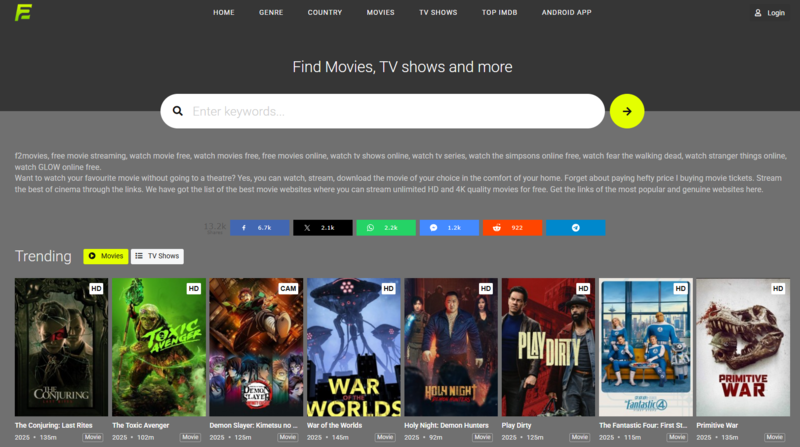The height and width of the screenshot is (447, 800).
Task: Click title link War of the Worlds
Action: tap(334, 425)
